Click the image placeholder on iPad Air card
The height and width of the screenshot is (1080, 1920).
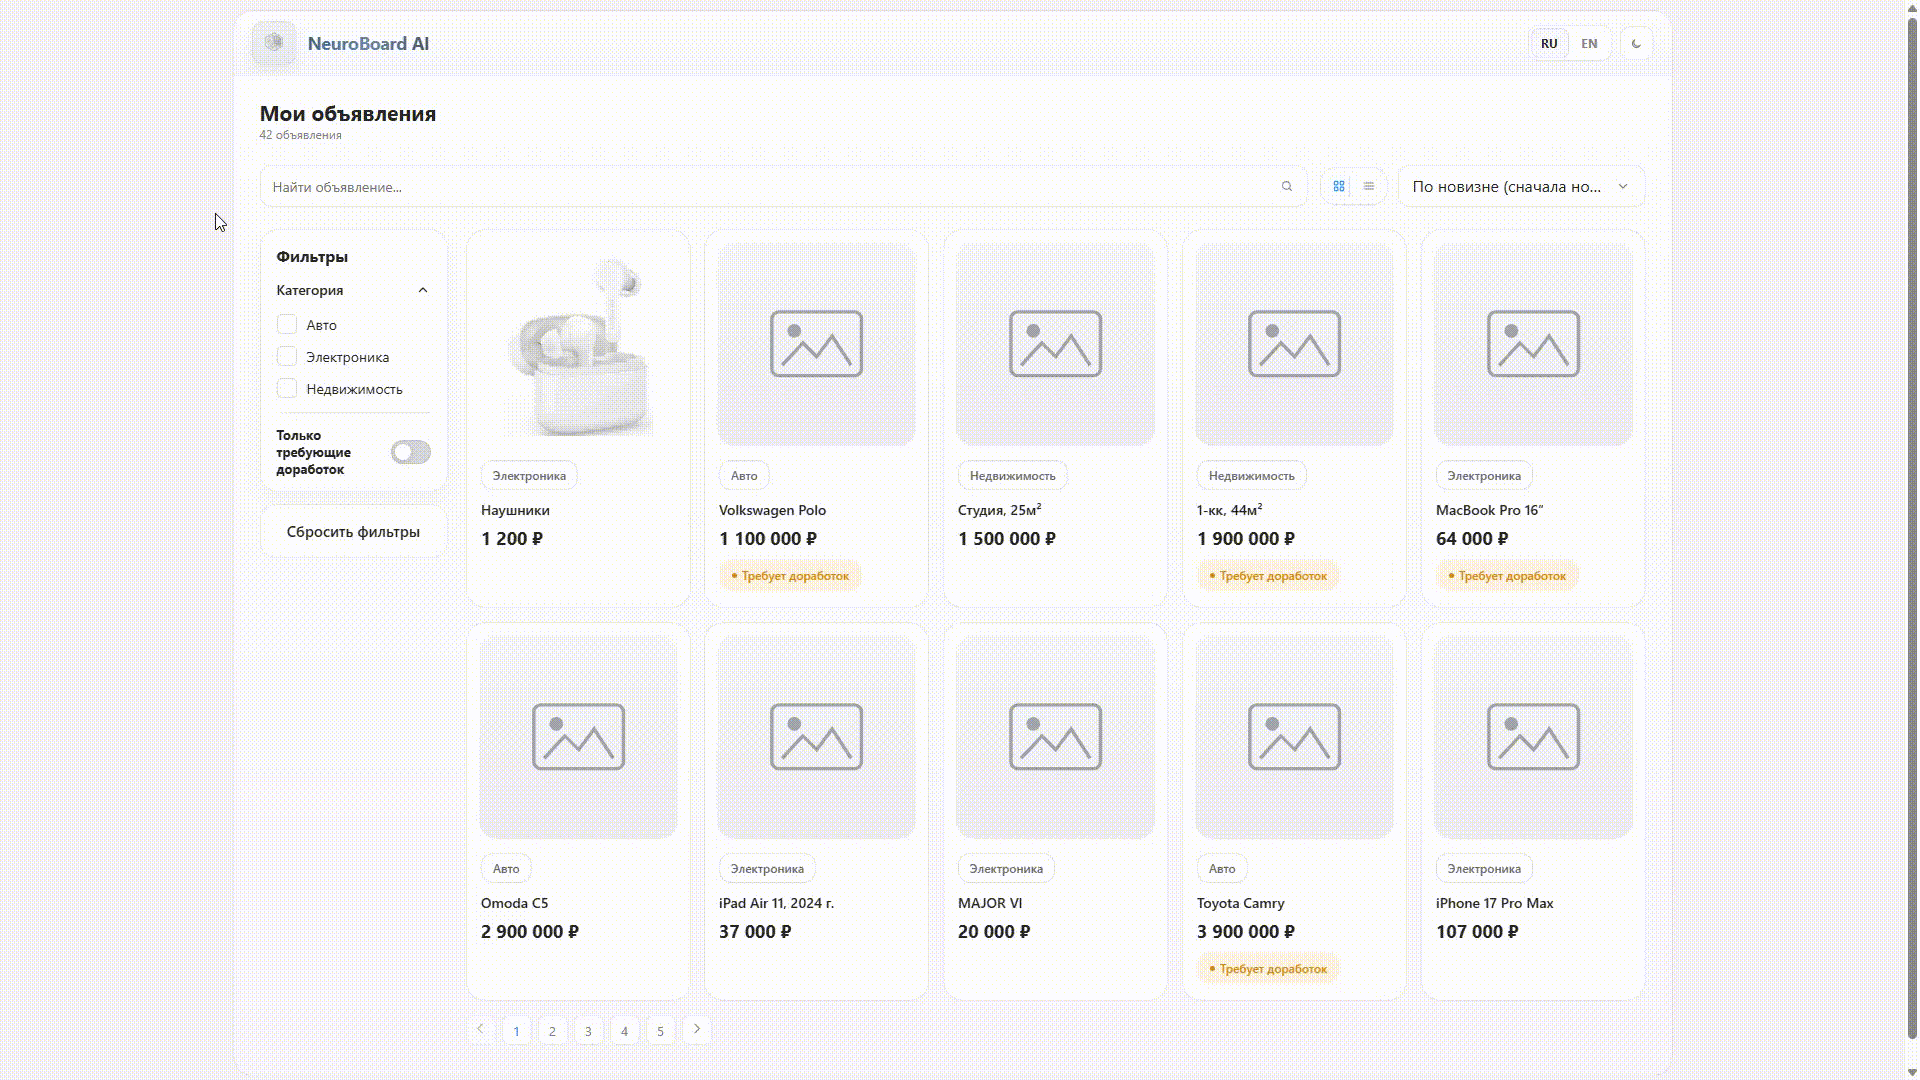(816, 737)
